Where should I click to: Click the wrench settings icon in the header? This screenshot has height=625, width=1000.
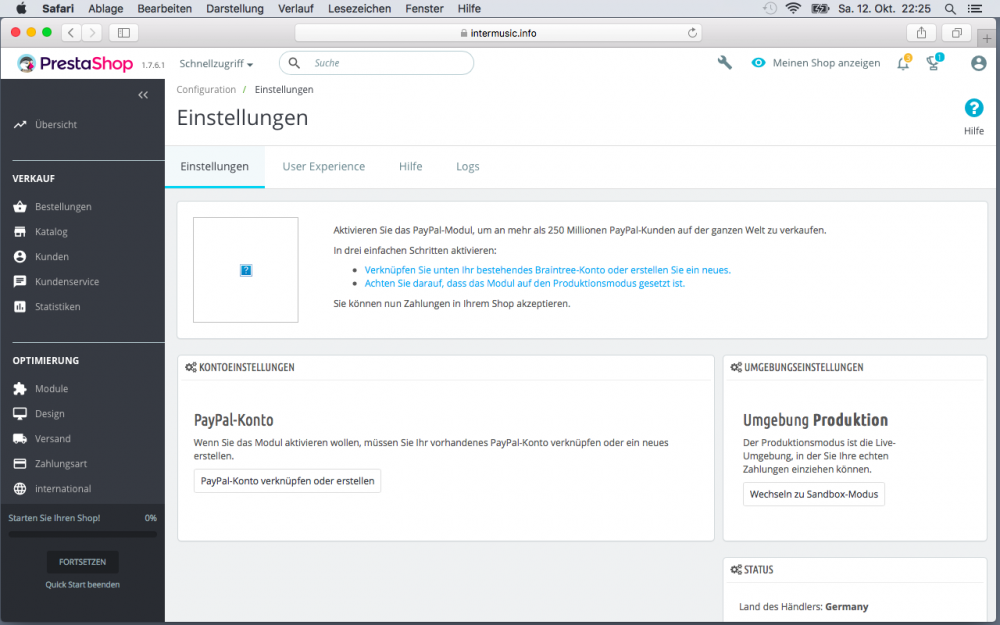coord(723,62)
